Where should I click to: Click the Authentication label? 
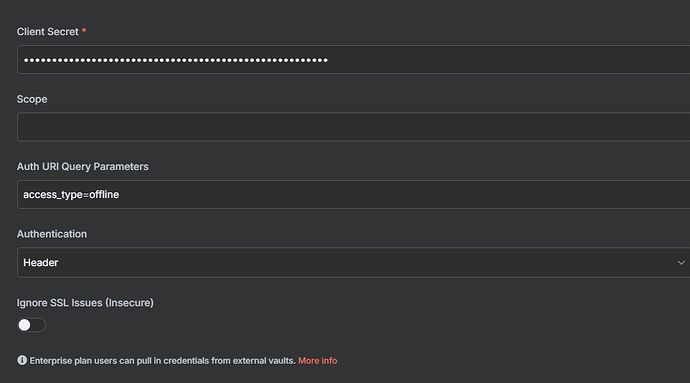51,234
